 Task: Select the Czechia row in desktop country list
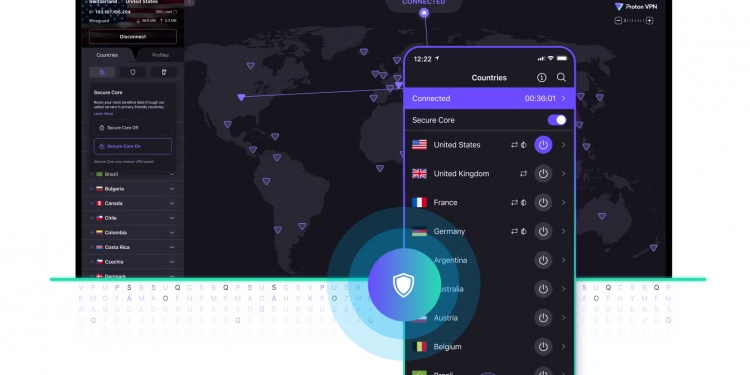[x=132, y=262]
